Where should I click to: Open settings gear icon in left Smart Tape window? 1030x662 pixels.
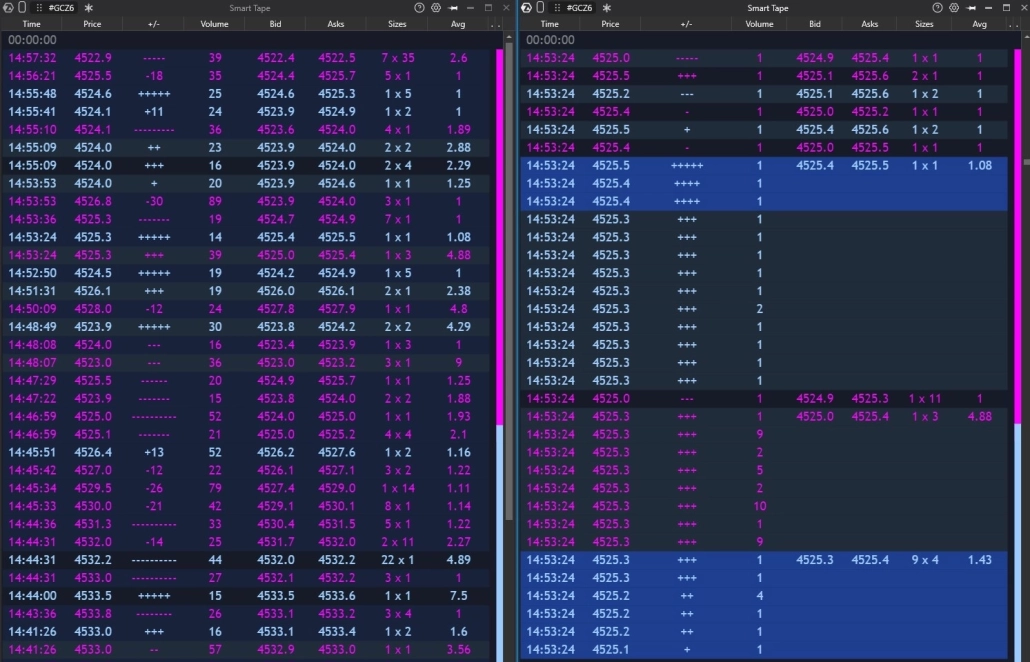pyautogui.click(x=436, y=8)
